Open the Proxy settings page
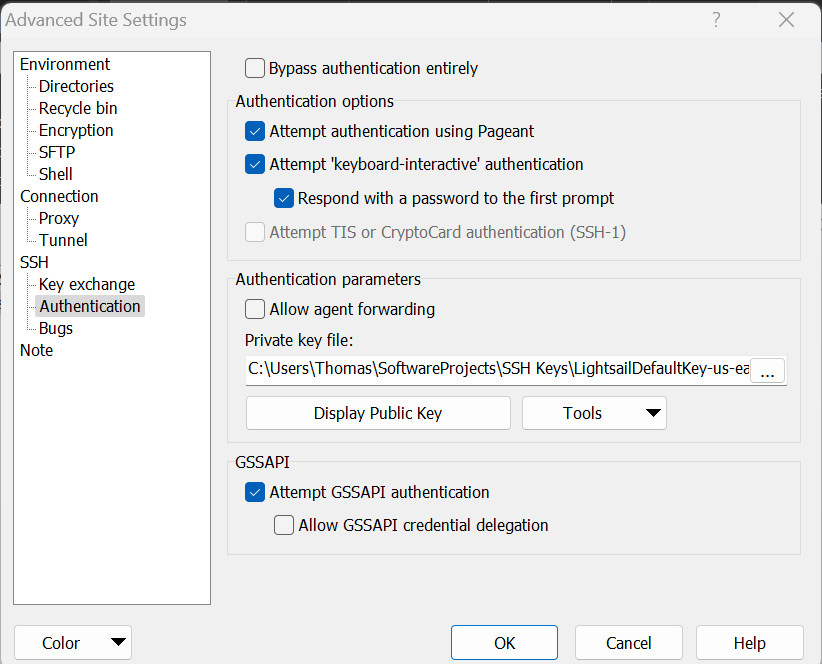Screen dimensions: 822x664 coord(58,218)
